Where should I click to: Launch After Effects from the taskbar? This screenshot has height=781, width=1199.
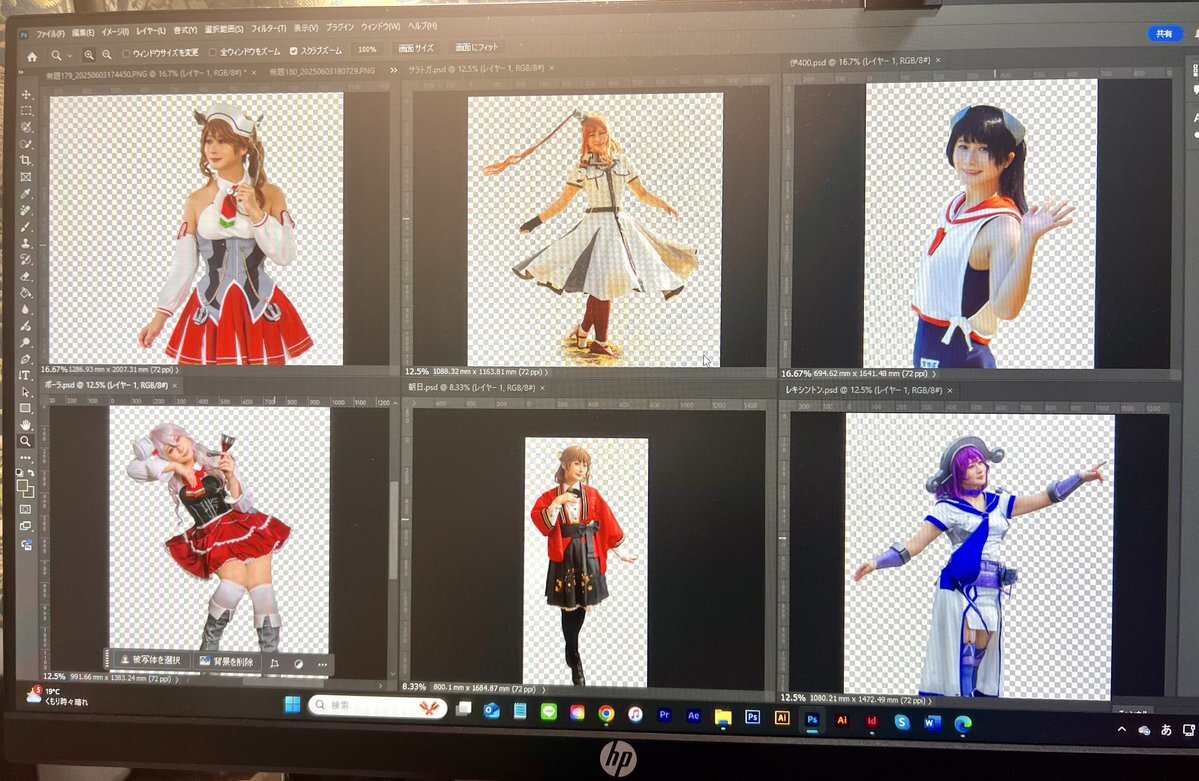tap(694, 717)
